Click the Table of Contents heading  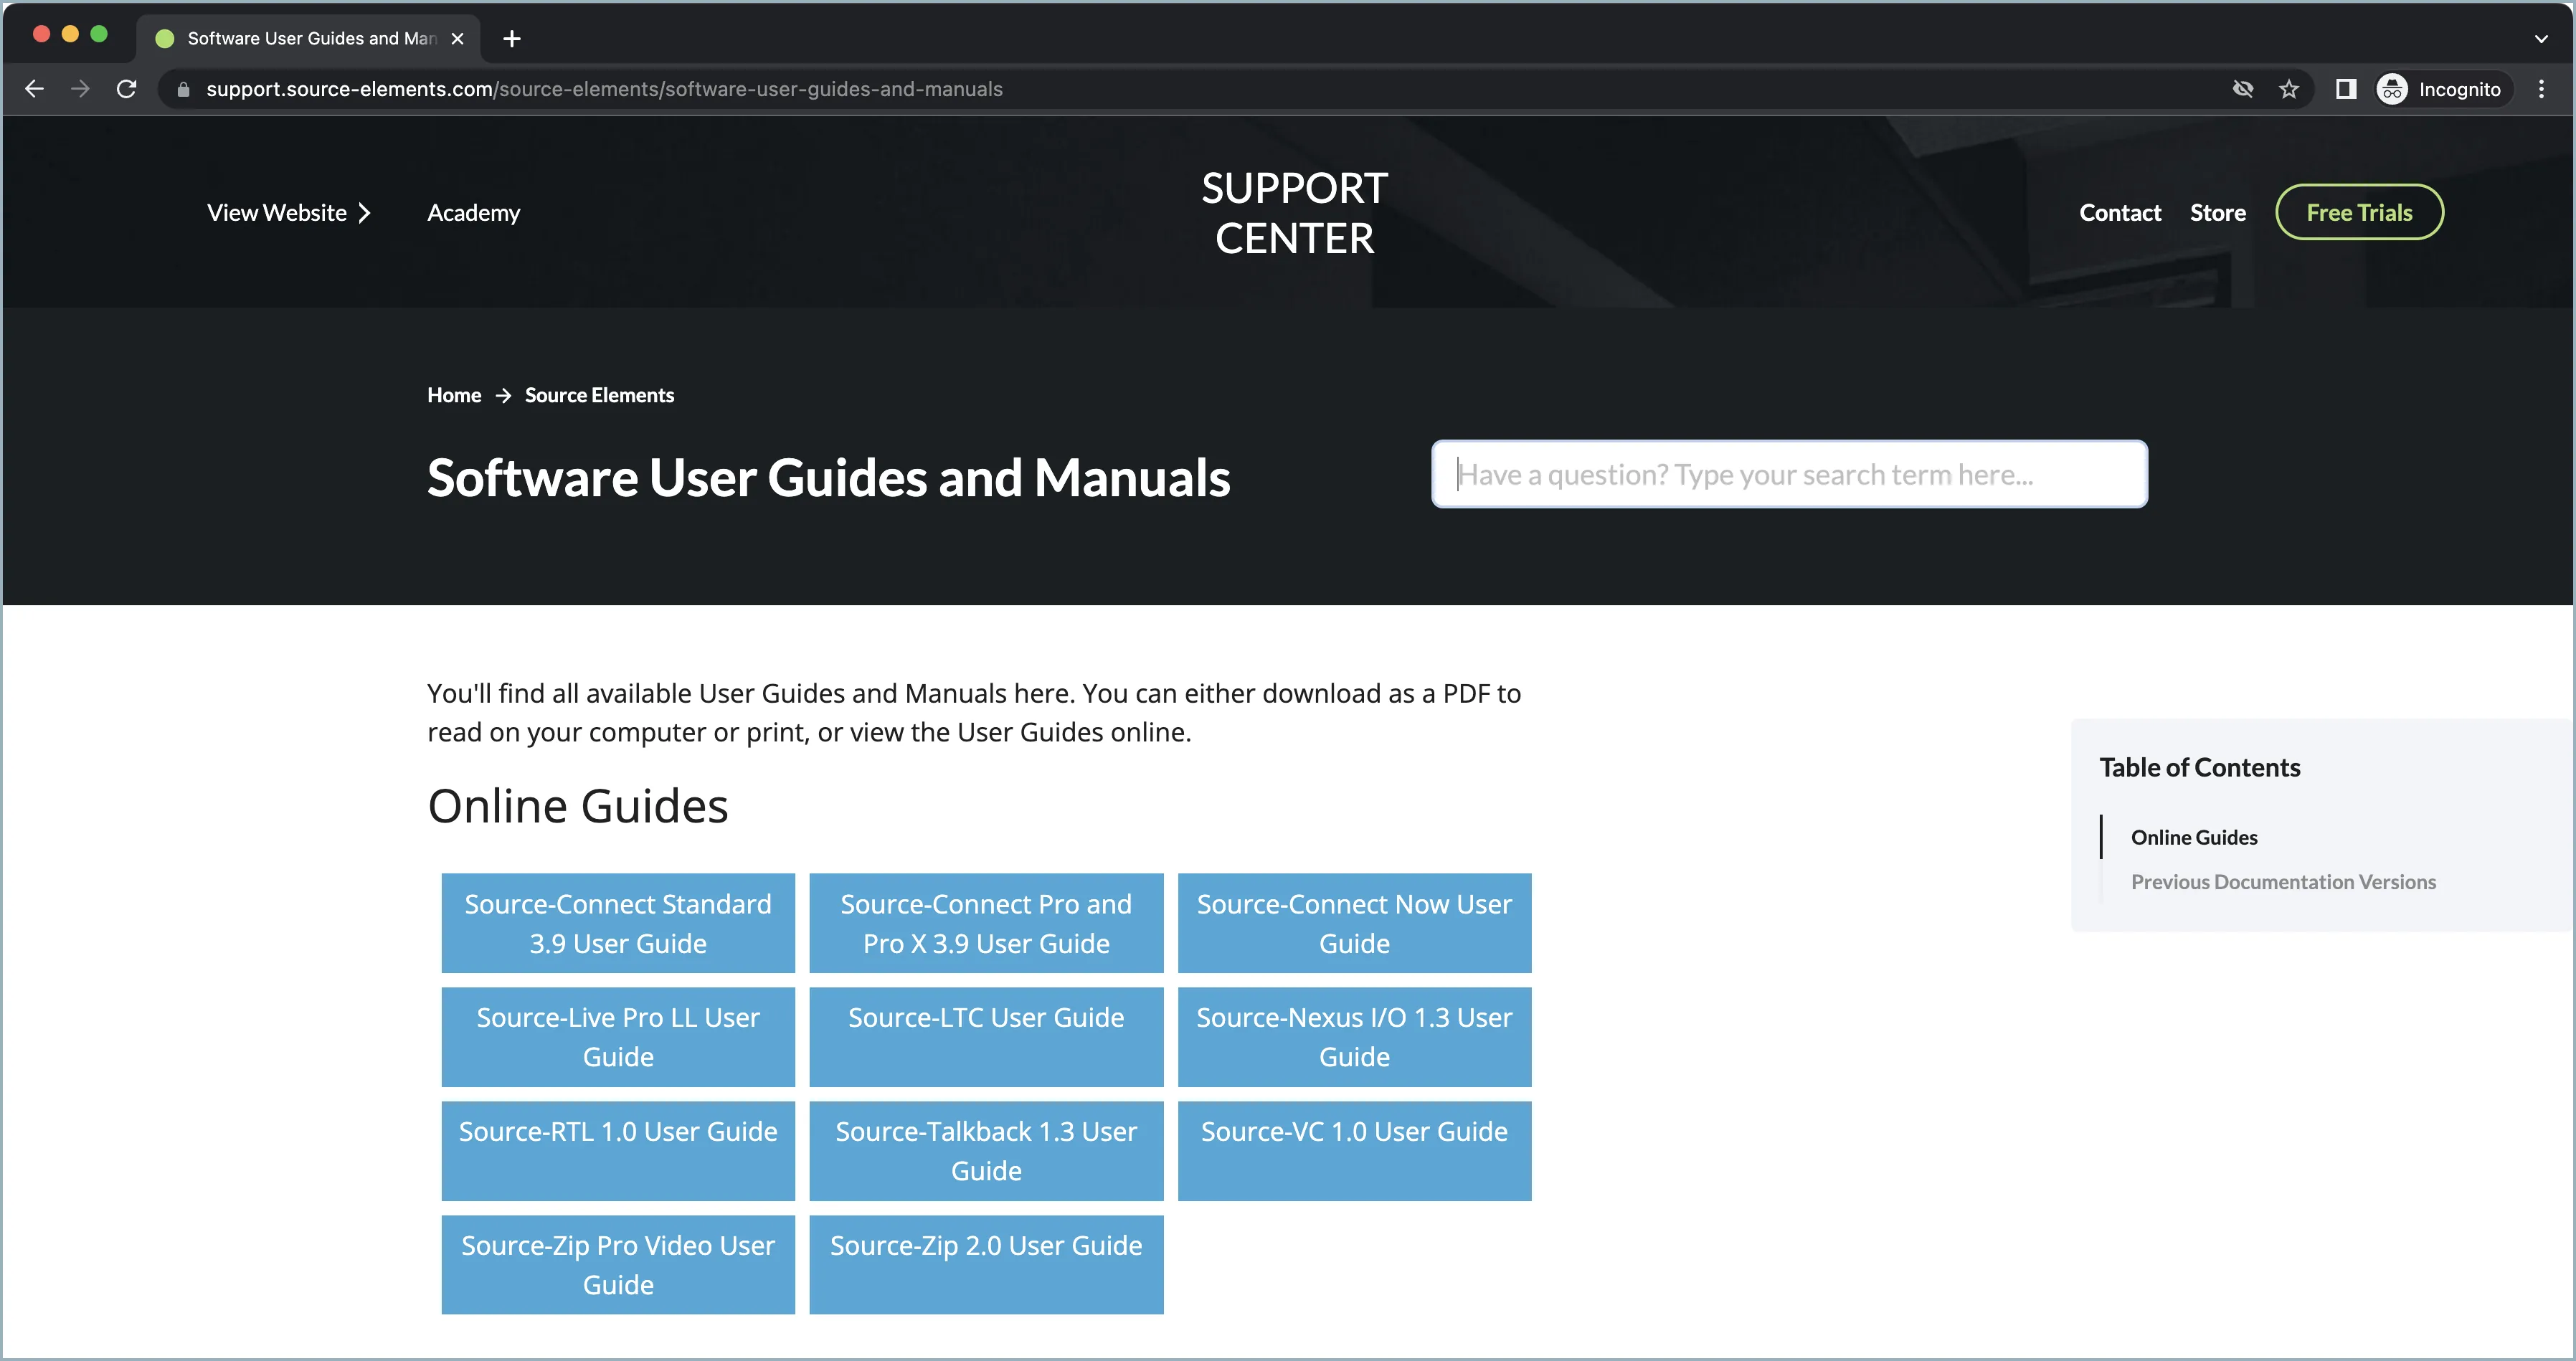coord(2200,767)
